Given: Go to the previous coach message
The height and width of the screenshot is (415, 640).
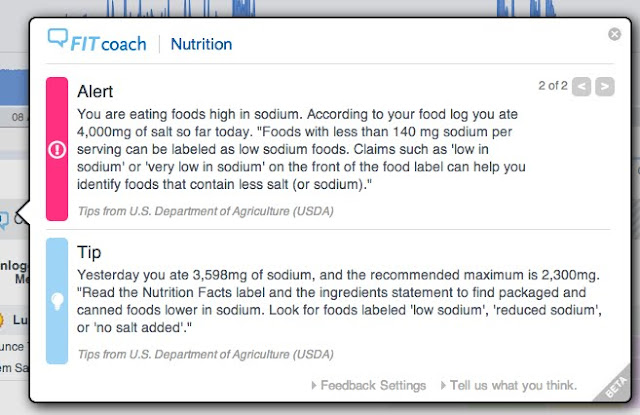Looking at the screenshot, I should (581, 87).
